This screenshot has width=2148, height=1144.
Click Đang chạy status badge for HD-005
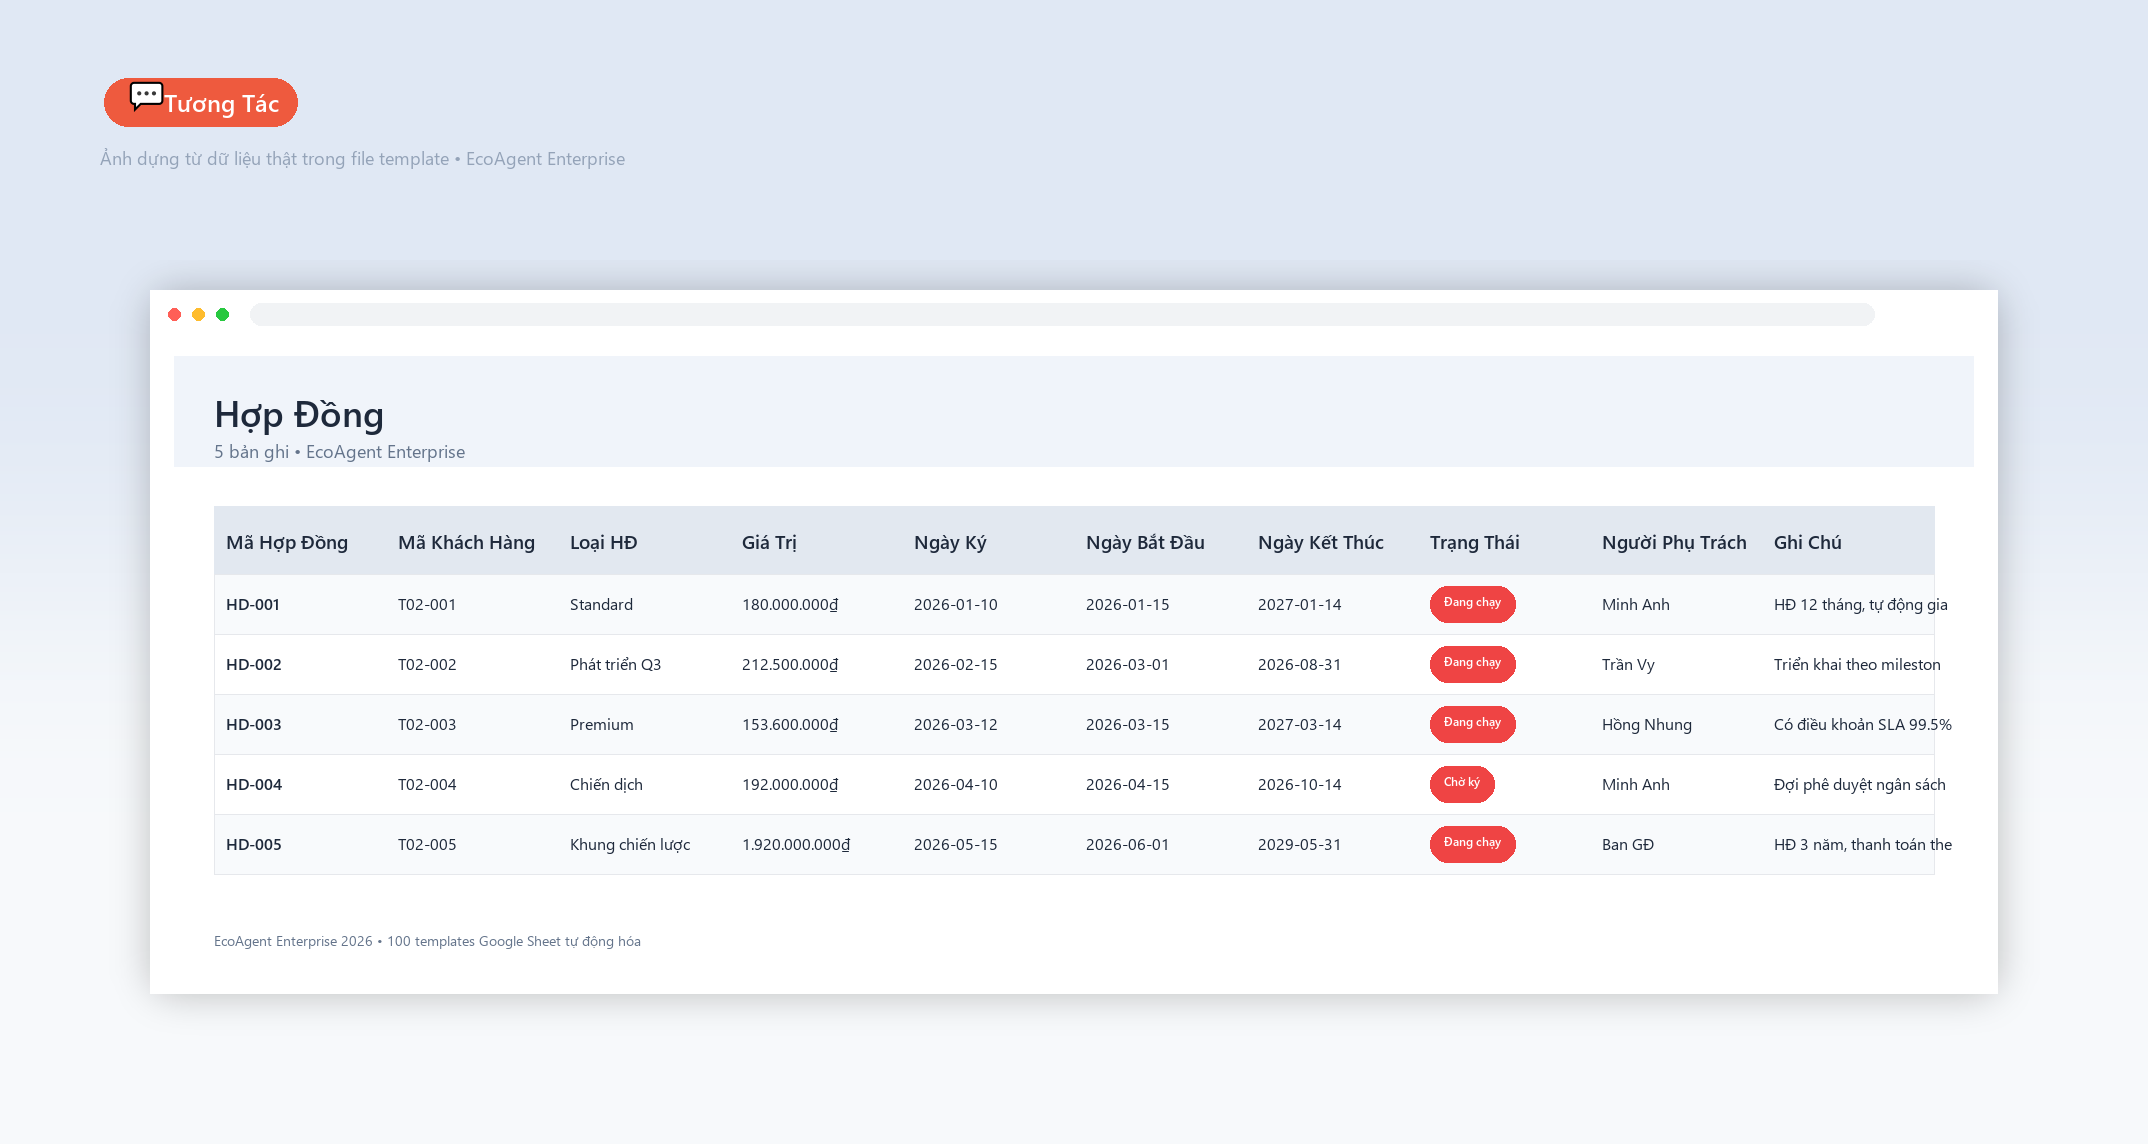(x=1472, y=844)
